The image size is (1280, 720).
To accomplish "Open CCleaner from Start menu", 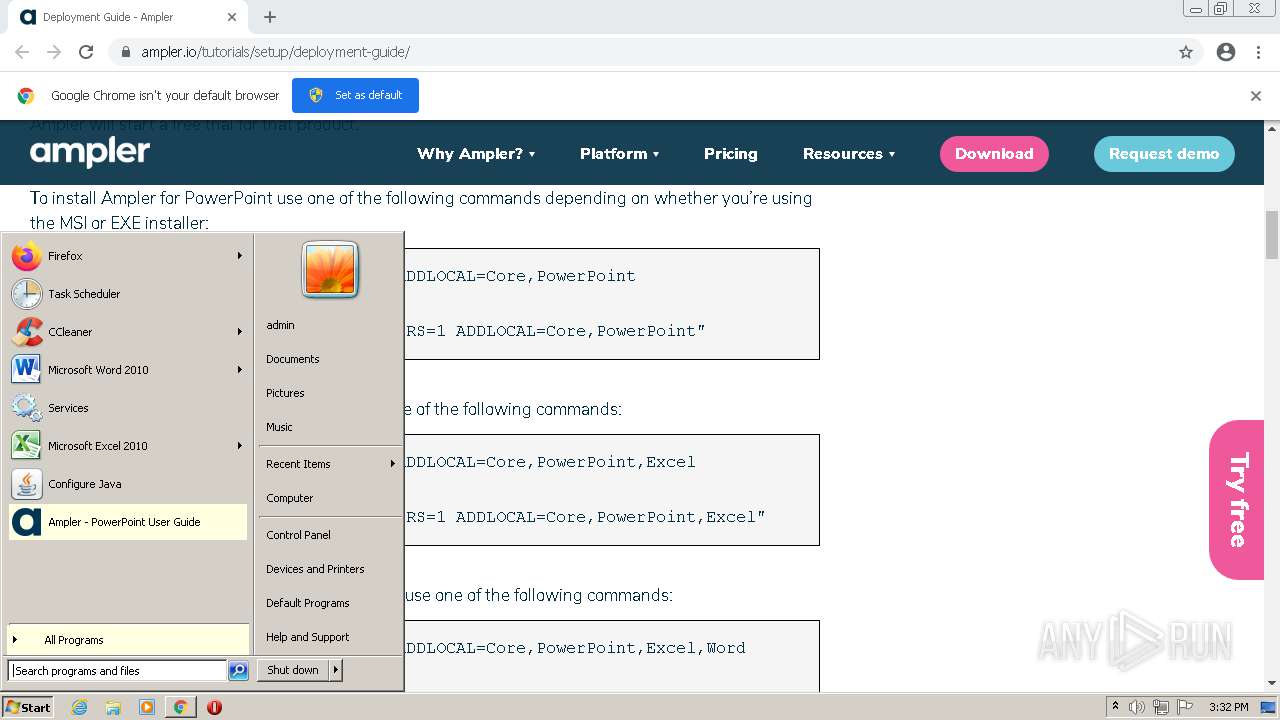I will (x=127, y=332).
